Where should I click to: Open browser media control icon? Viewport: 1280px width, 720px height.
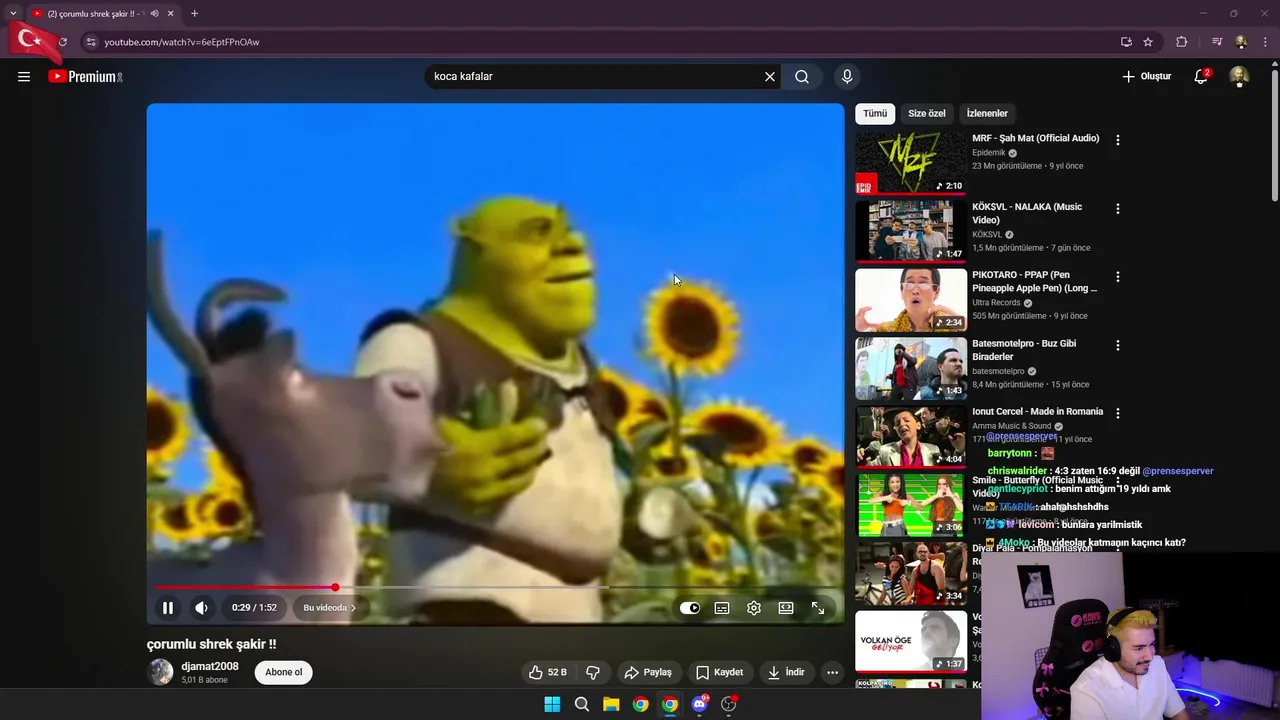(1217, 42)
